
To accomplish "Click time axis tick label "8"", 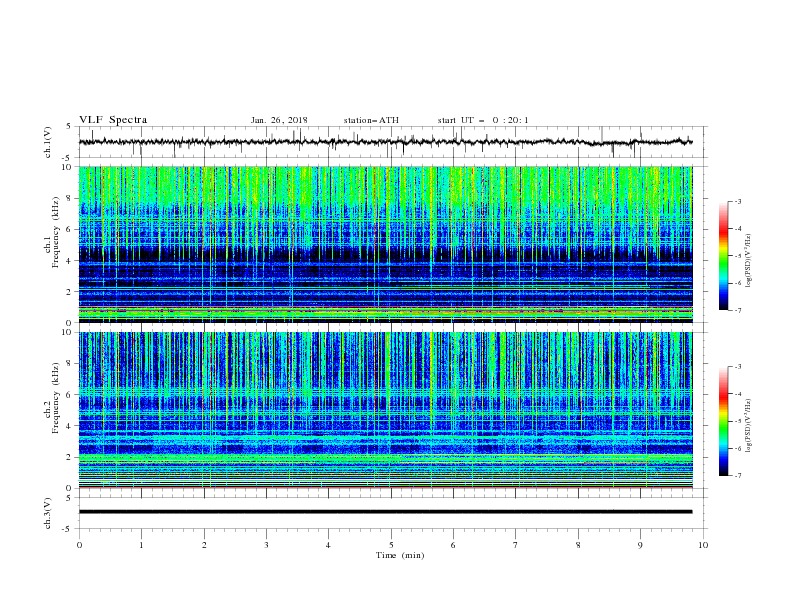I will [578, 545].
